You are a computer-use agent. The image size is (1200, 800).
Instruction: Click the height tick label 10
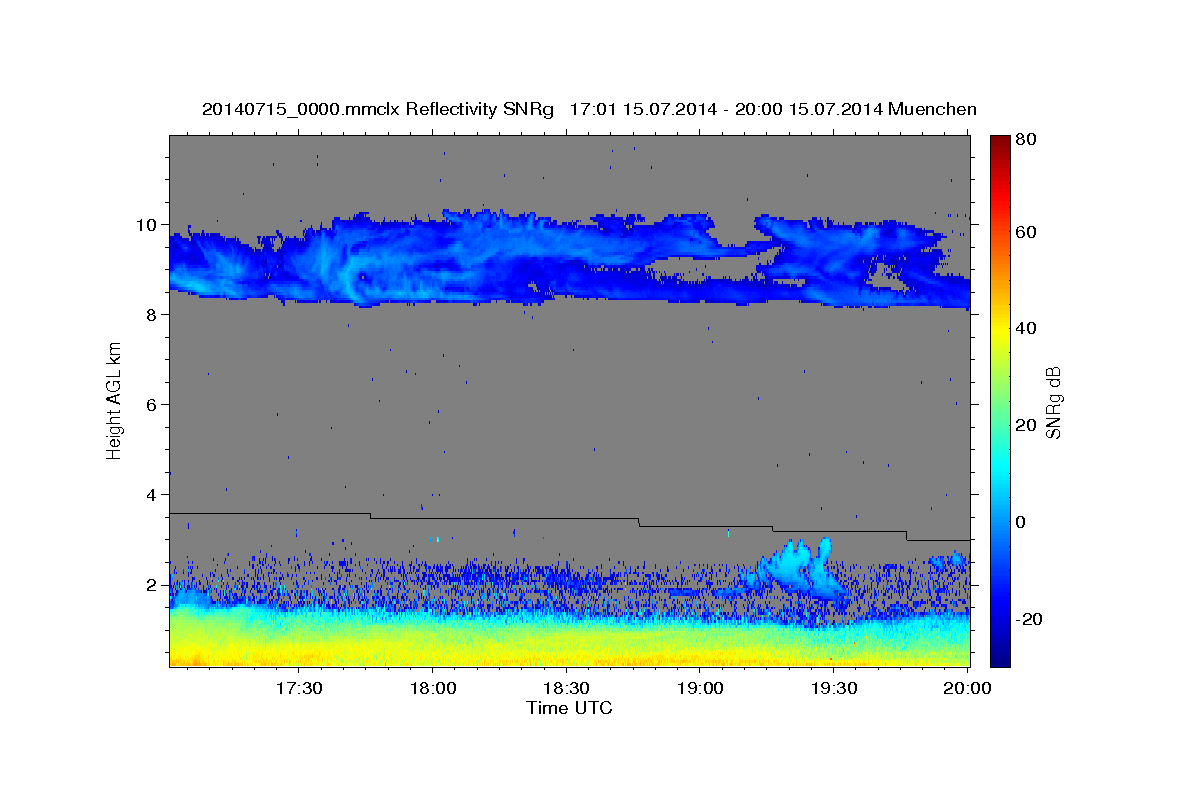point(148,224)
